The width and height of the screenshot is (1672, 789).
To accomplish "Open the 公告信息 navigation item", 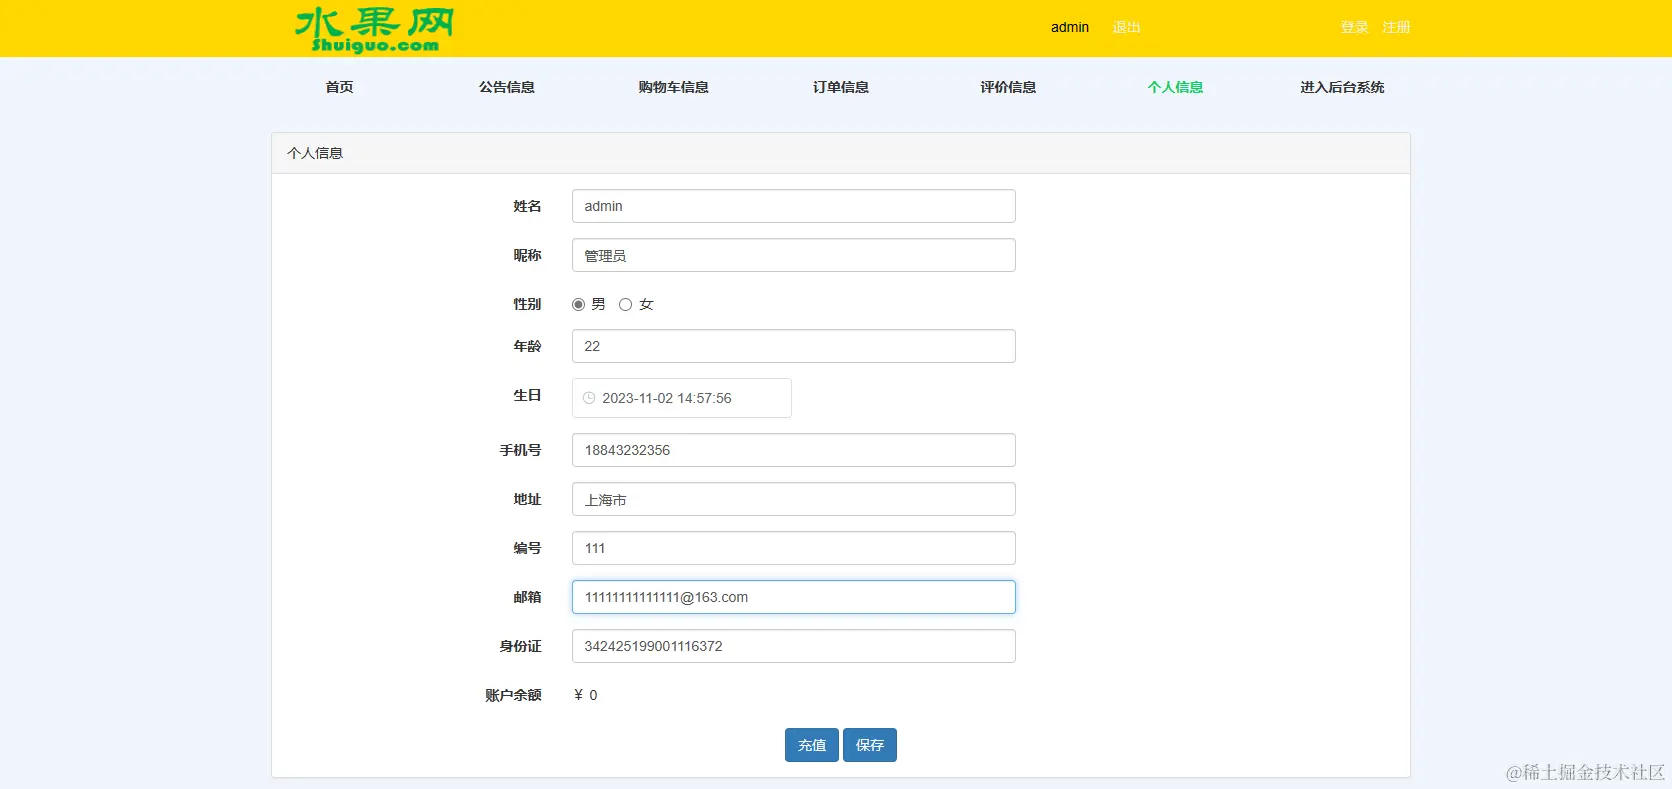I will pos(506,87).
